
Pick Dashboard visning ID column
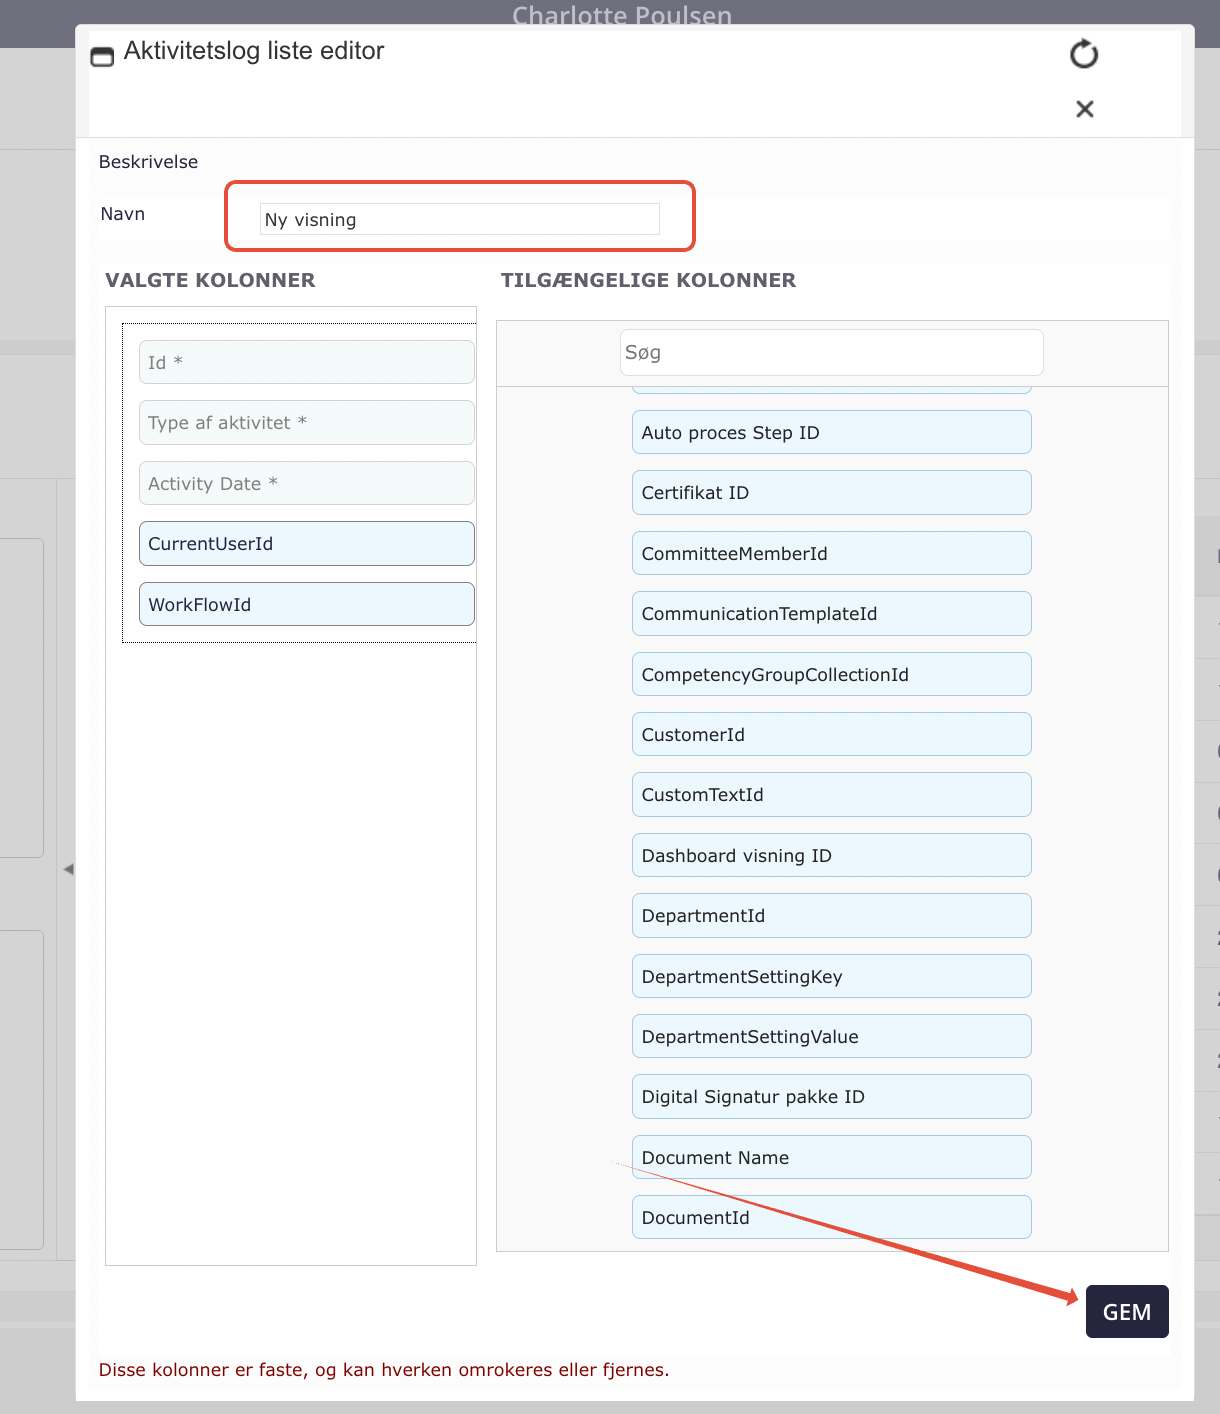coord(831,856)
